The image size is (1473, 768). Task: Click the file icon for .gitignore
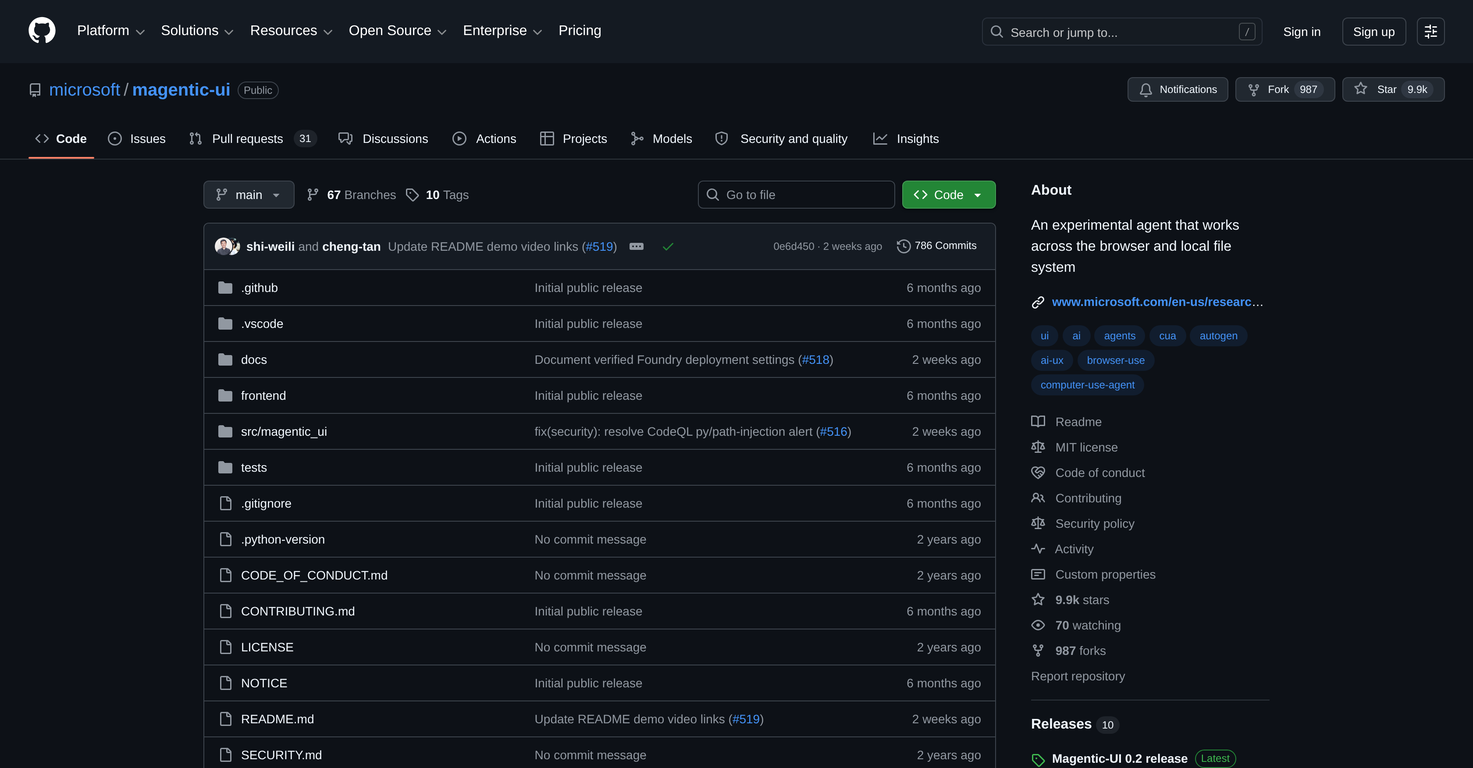tap(225, 504)
